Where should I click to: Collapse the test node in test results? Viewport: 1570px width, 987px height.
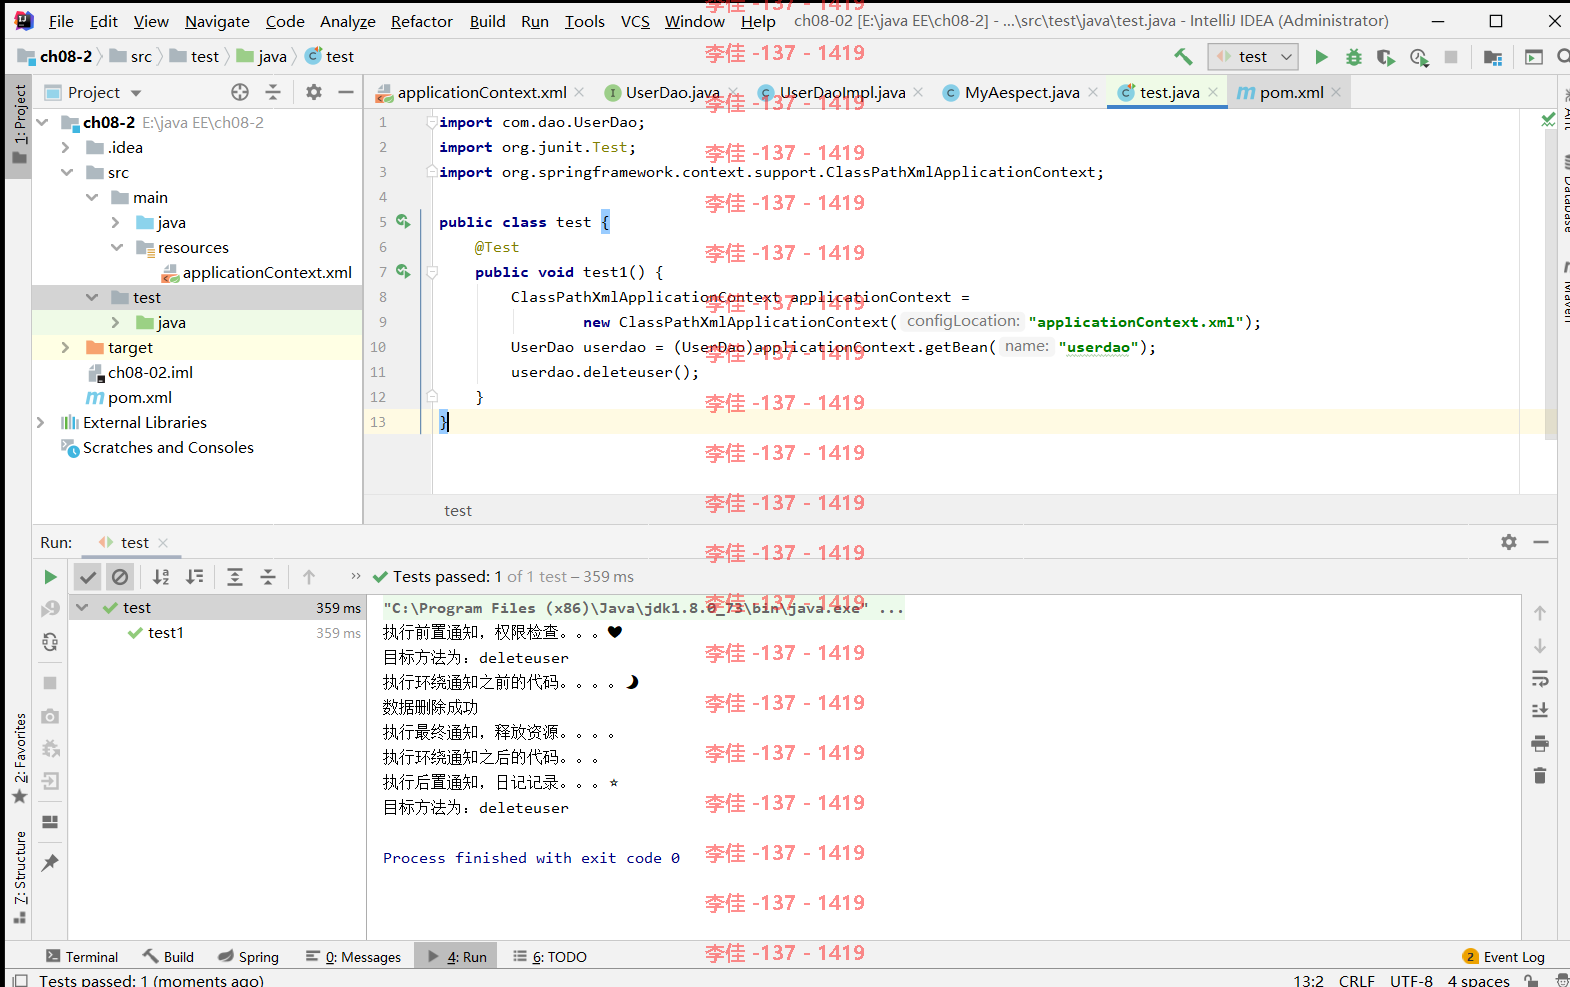(82, 607)
